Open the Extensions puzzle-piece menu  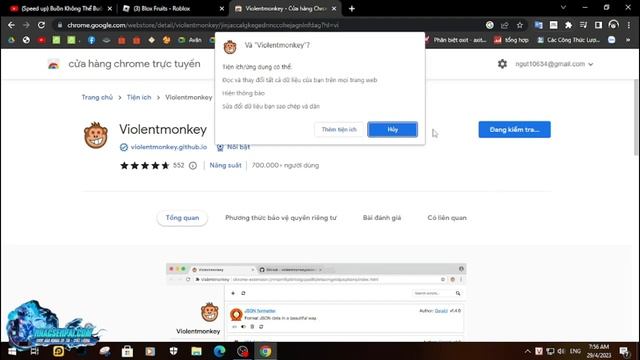pyautogui.click(x=568, y=25)
